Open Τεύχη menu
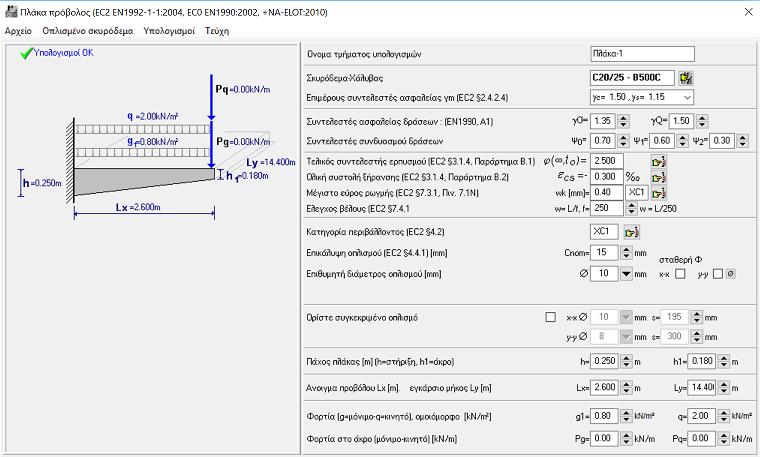This screenshot has height=457, width=760. tap(217, 31)
